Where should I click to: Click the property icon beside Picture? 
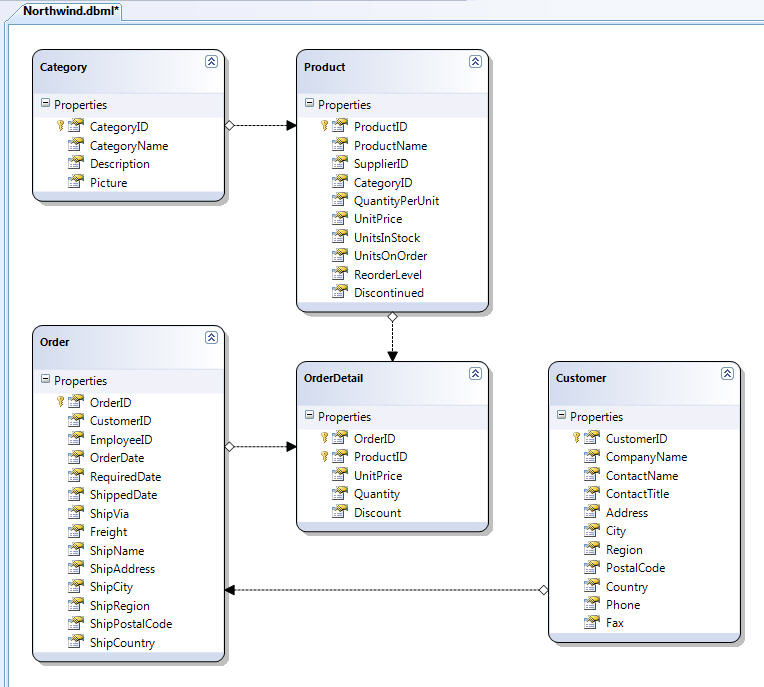click(x=75, y=183)
